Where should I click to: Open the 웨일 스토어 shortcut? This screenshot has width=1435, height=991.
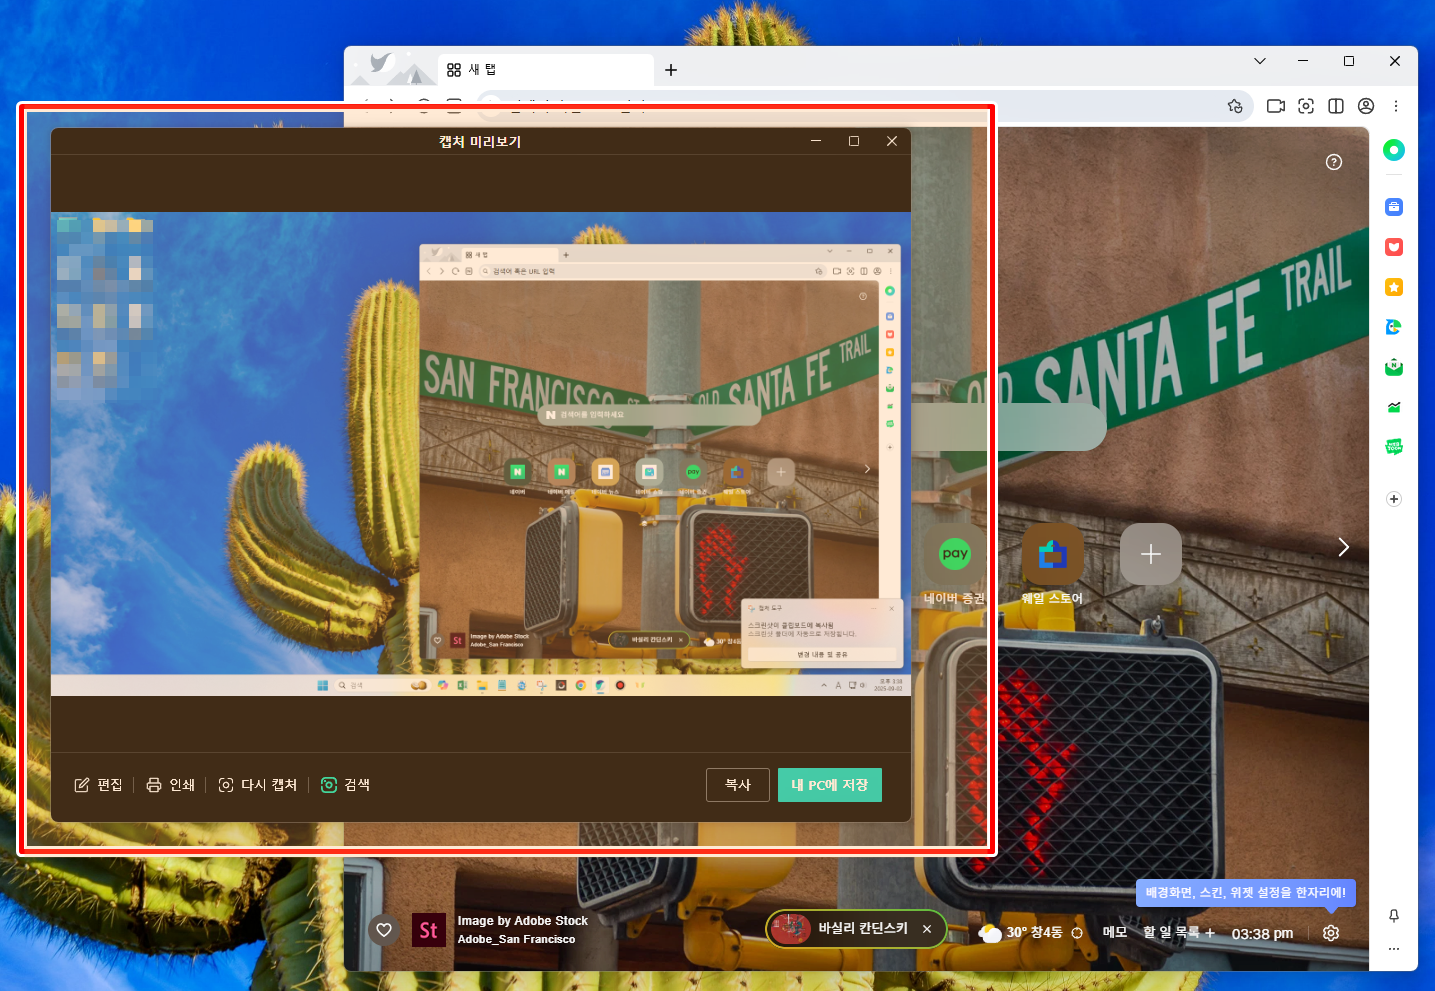click(x=1052, y=554)
